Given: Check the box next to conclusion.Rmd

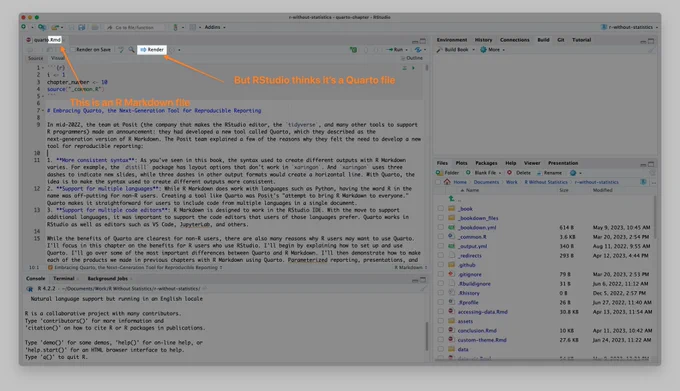Looking at the screenshot, I should [x=441, y=330].
